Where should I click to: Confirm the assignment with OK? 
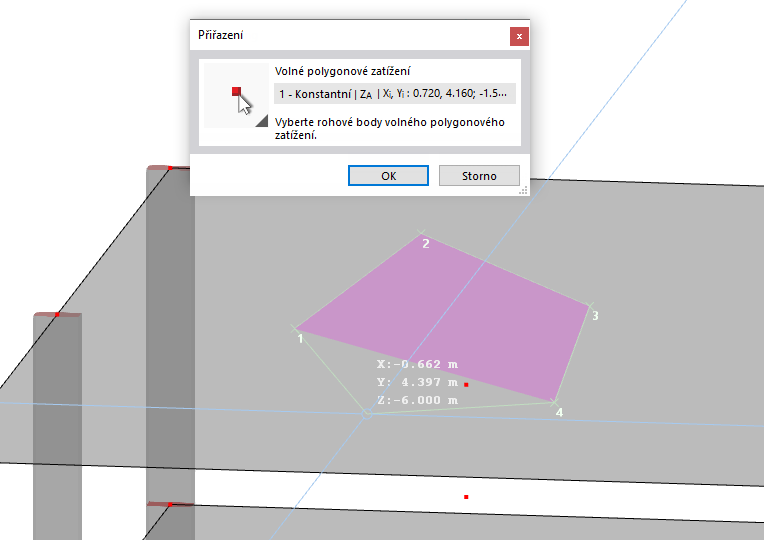[388, 175]
